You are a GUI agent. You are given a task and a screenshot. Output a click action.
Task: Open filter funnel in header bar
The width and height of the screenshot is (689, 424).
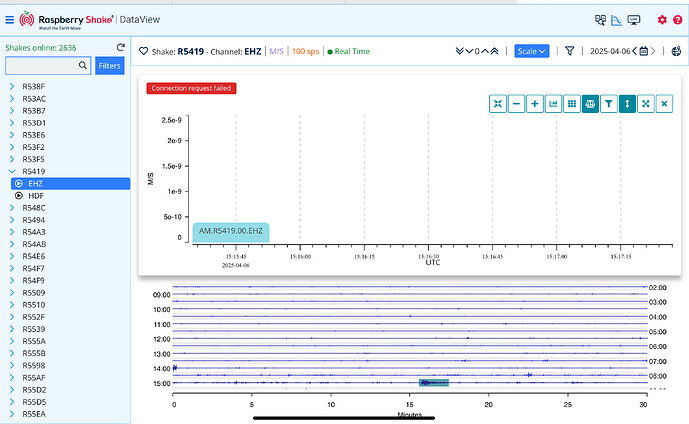coord(569,51)
